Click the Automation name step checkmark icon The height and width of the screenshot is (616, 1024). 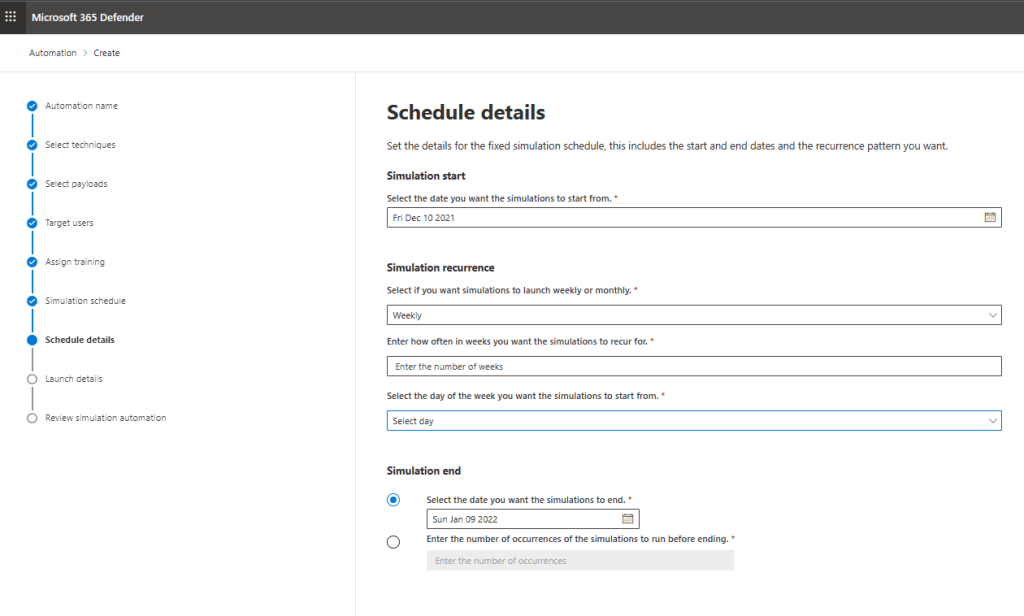click(x=32, y=106)
